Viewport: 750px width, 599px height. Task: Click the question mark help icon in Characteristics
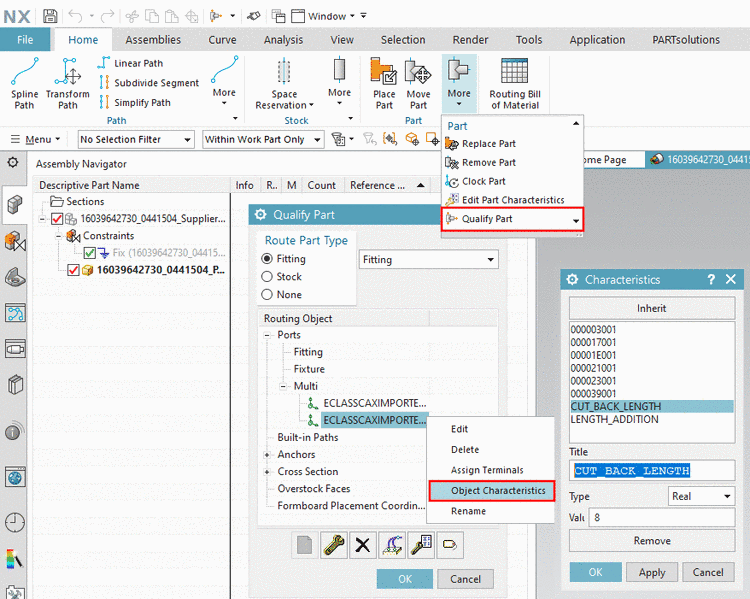click(x=711, y=279)
